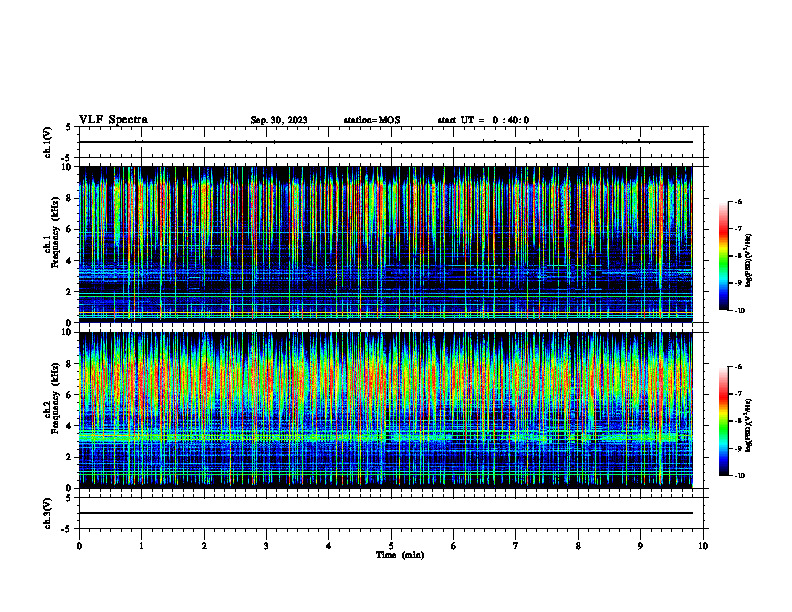Click the 'ch.3(V)' axis label
Viewport: 792px width, 612px height.
[48, 513]
